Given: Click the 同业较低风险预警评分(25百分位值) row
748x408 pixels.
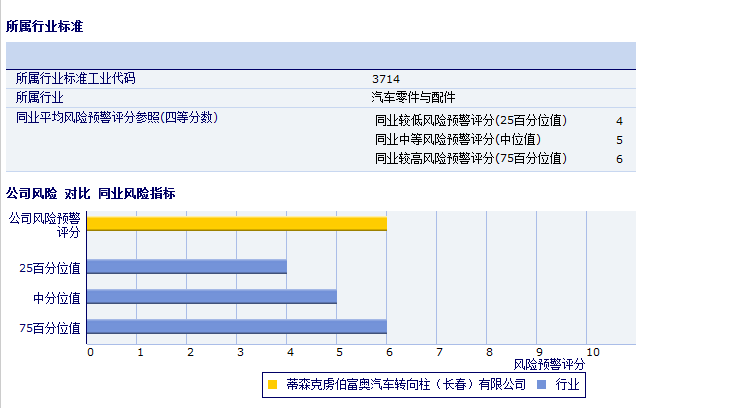Looking at the screenshot, I should (470, 121).
